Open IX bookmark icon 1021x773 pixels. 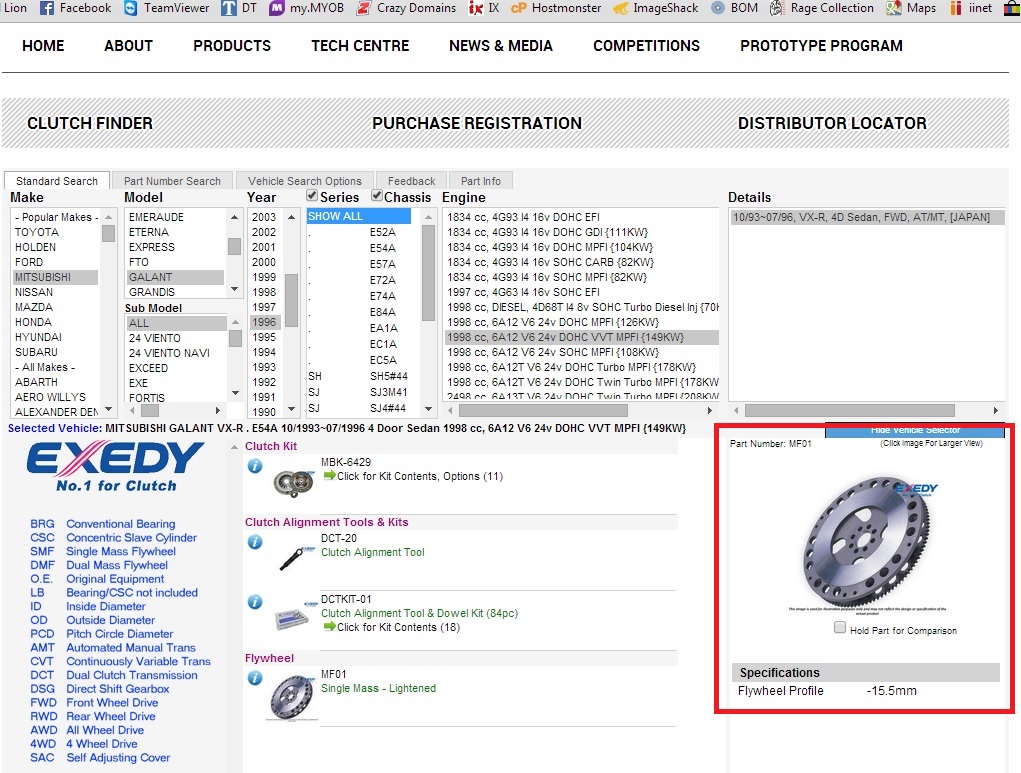tap(476, 8)
